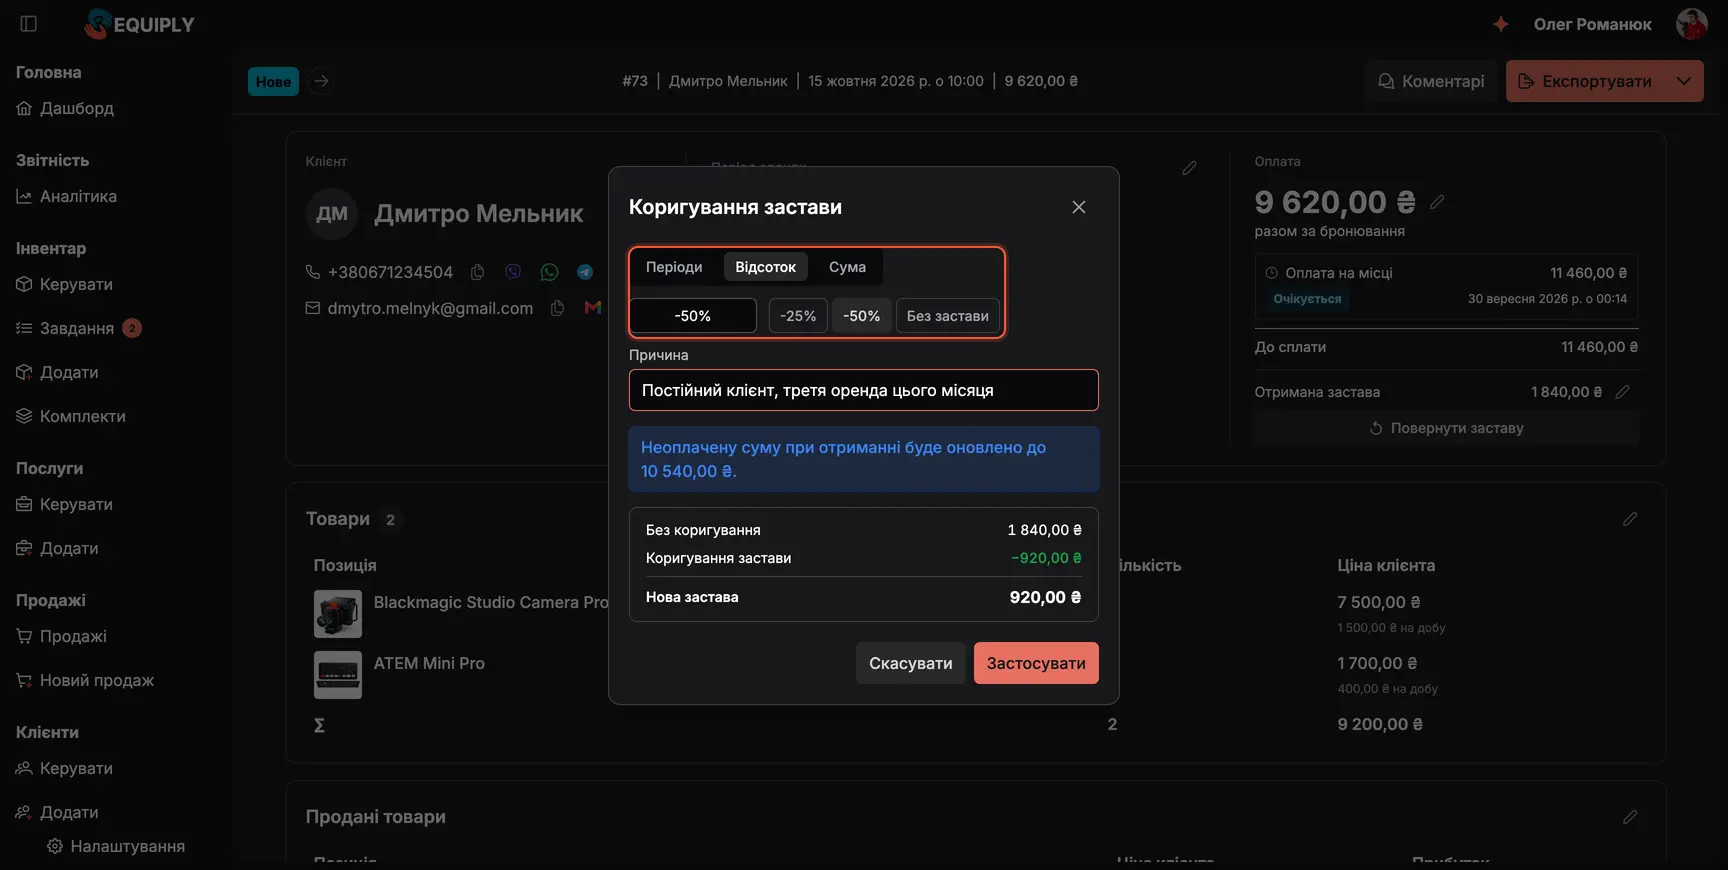Click the Експортувати button

pos(1585,81)
